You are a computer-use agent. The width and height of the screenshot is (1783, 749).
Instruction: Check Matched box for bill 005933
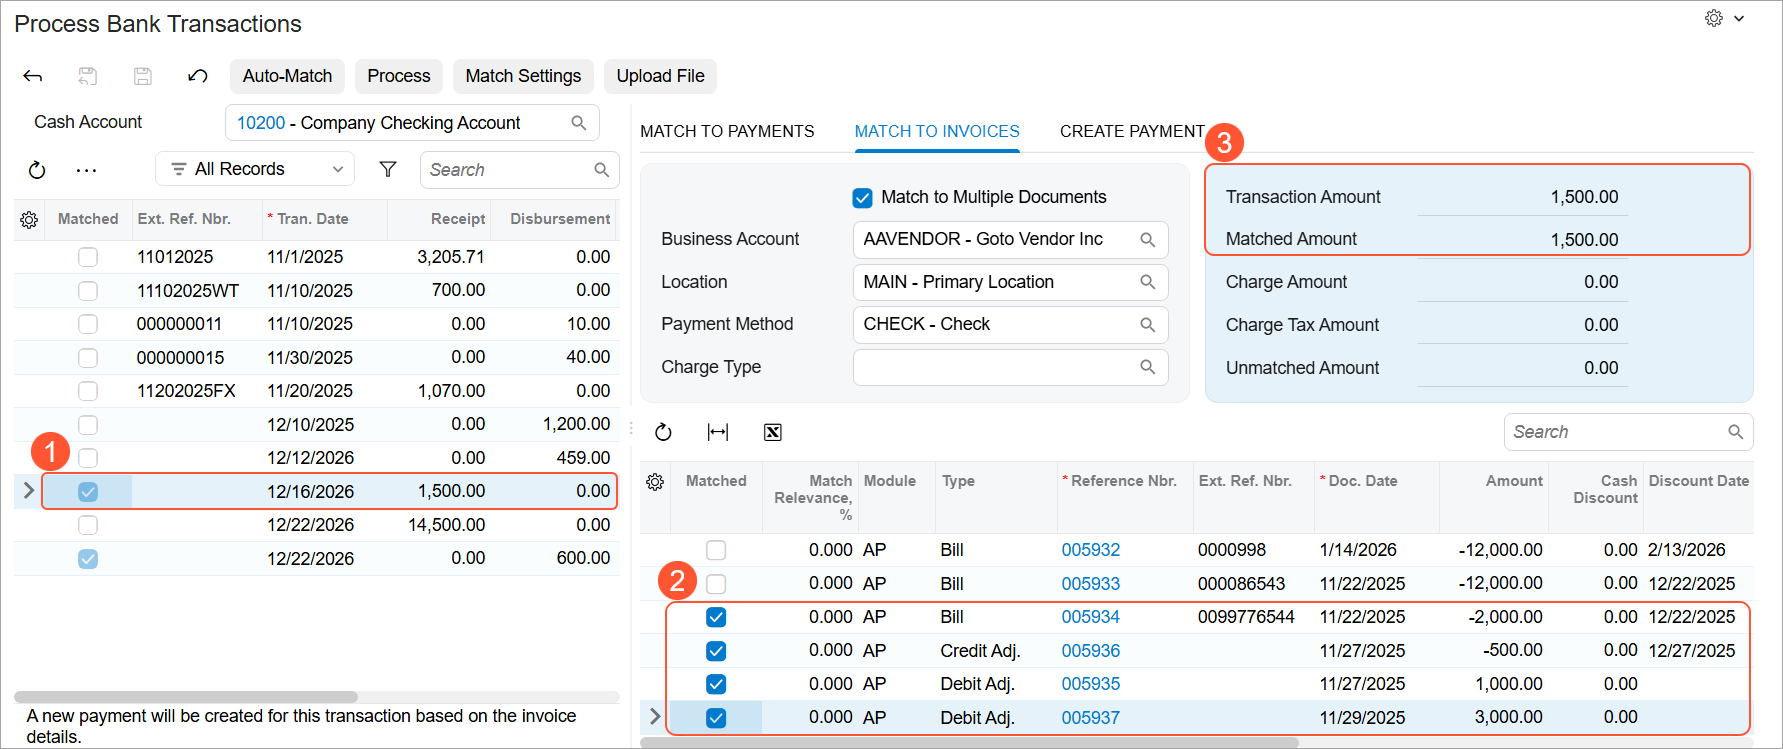pyautogui.click(x=716, y=584)
